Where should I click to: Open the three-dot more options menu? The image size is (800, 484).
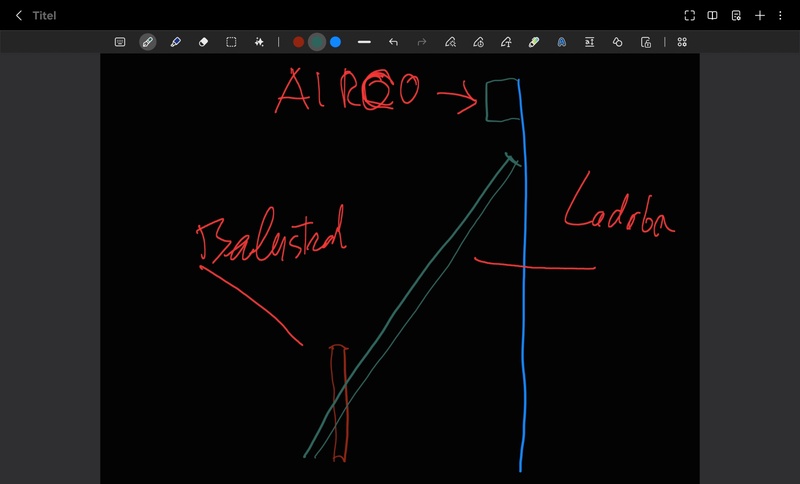click(780, 16)
